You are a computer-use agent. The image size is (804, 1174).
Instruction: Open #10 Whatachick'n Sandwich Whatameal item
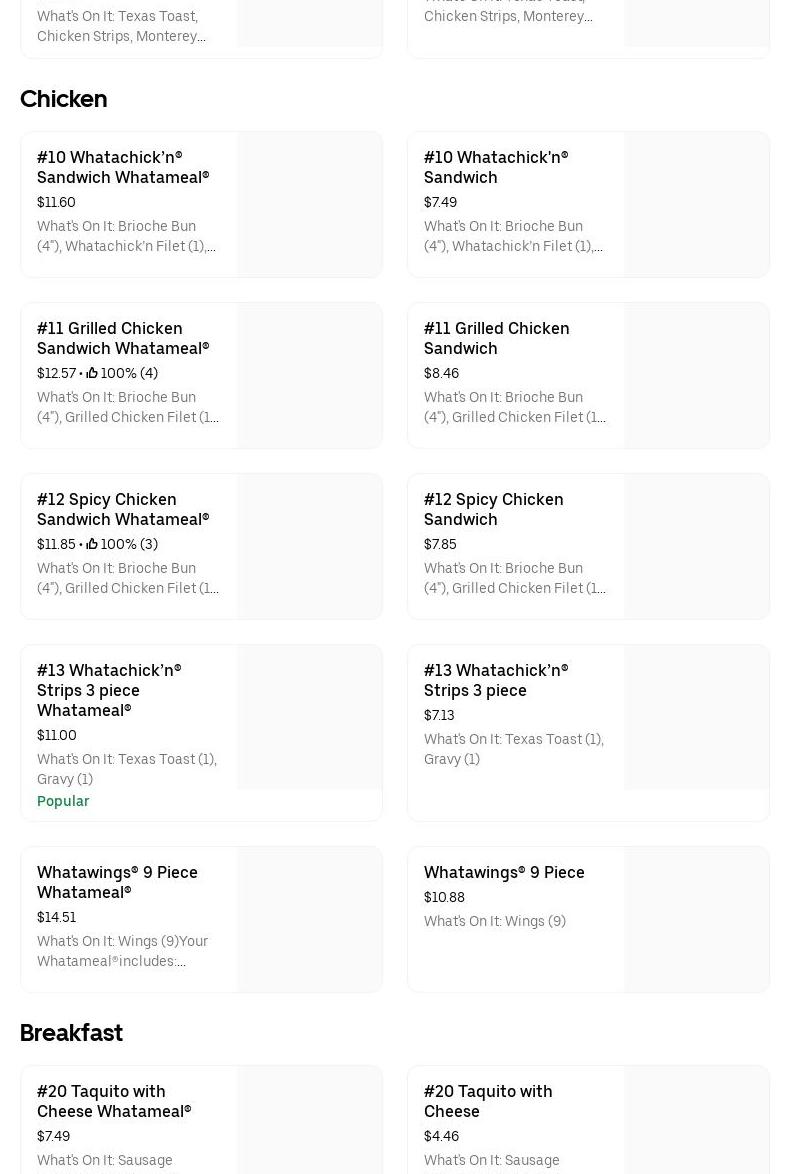[123, 167]
